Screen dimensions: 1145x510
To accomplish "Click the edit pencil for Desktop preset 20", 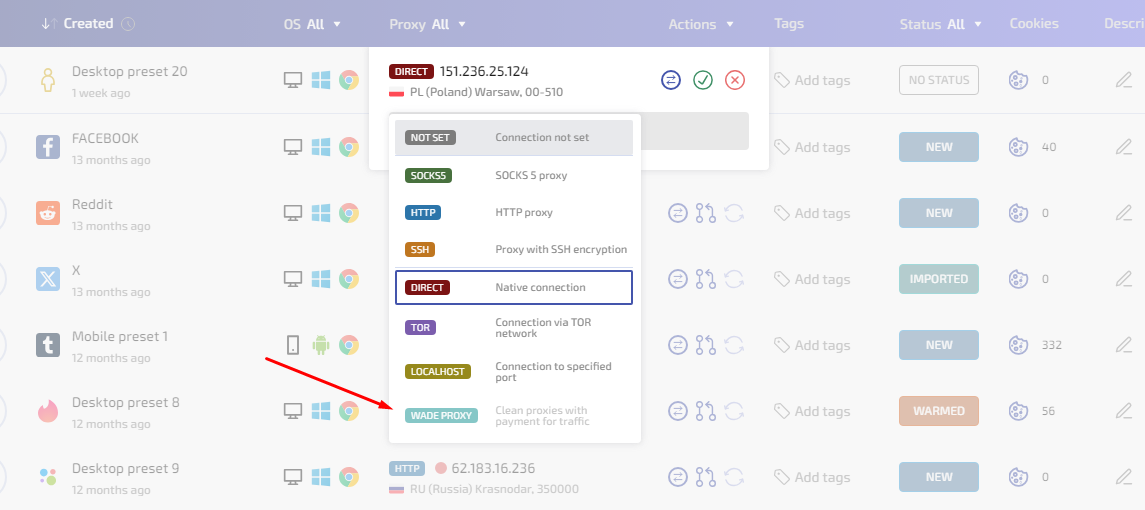I will (1123, 80).
